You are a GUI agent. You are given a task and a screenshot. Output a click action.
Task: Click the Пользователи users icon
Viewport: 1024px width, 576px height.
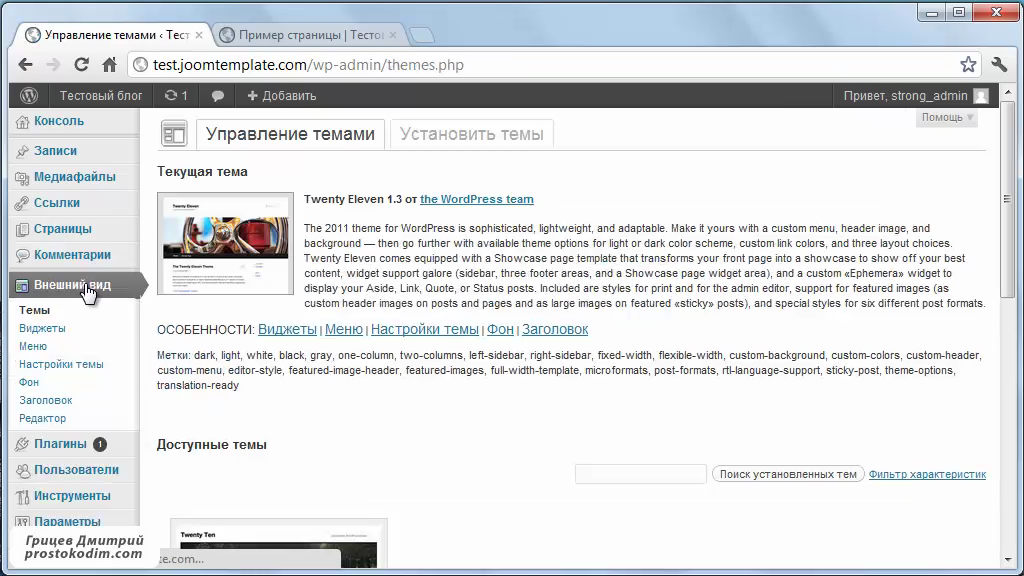(22, 470)
